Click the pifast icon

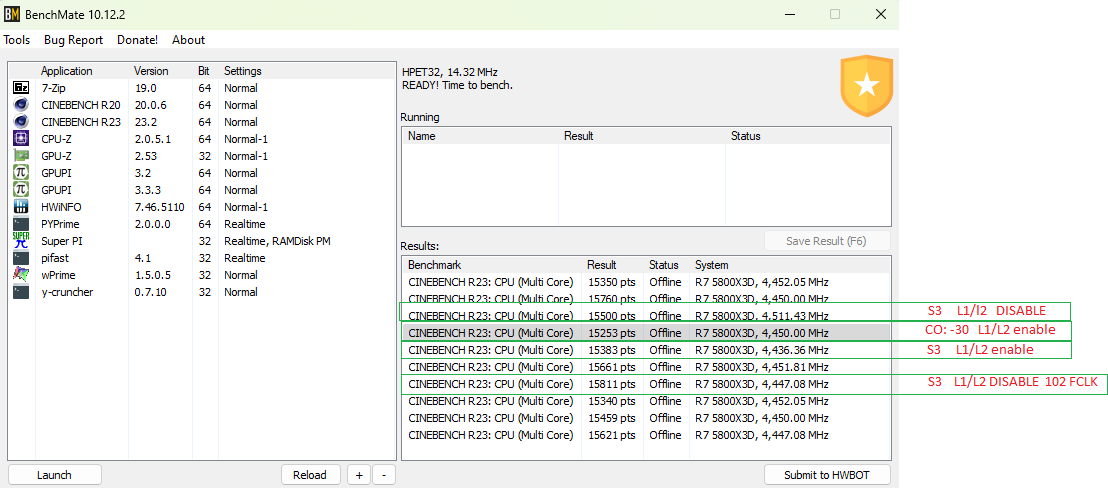(x=20, y=258)
